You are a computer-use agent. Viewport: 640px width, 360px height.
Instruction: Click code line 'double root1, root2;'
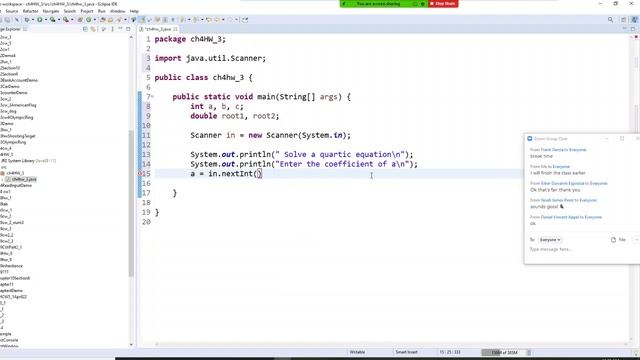click(234, 116)
